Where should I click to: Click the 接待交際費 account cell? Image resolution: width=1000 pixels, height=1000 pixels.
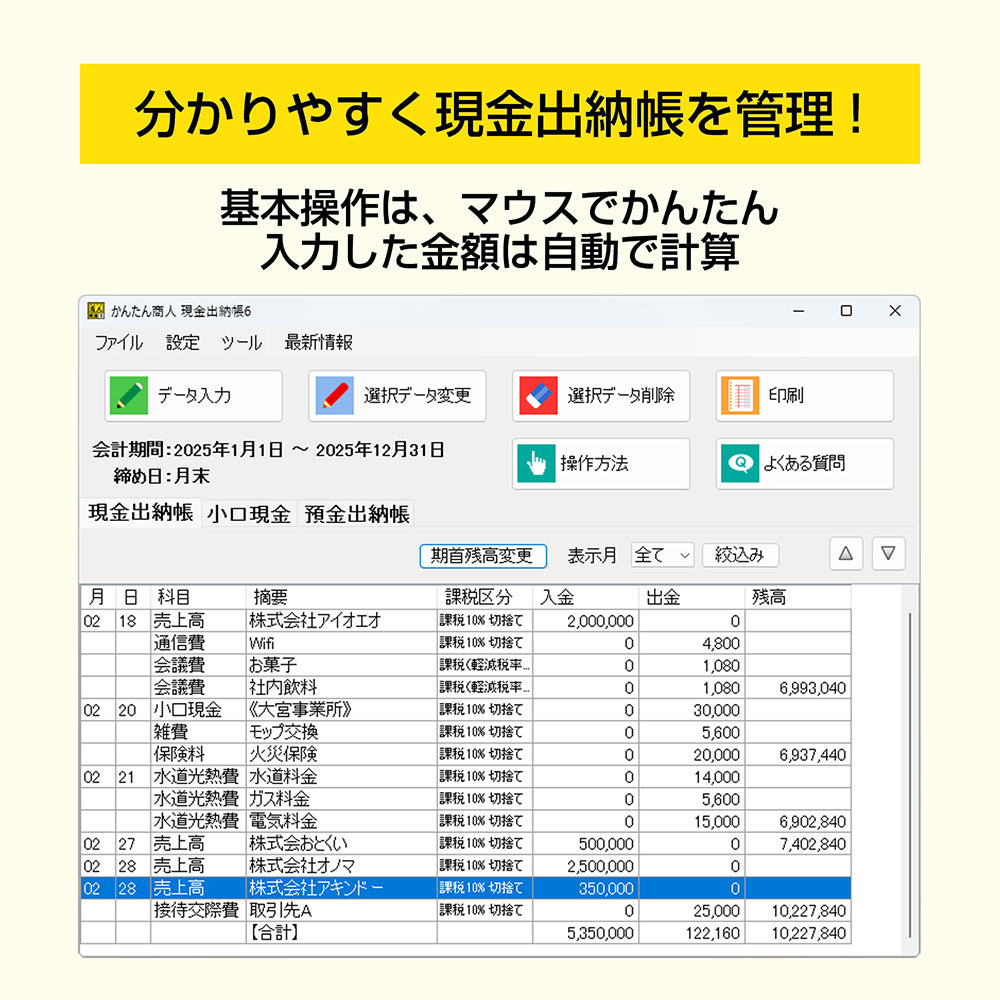[198, 911]
